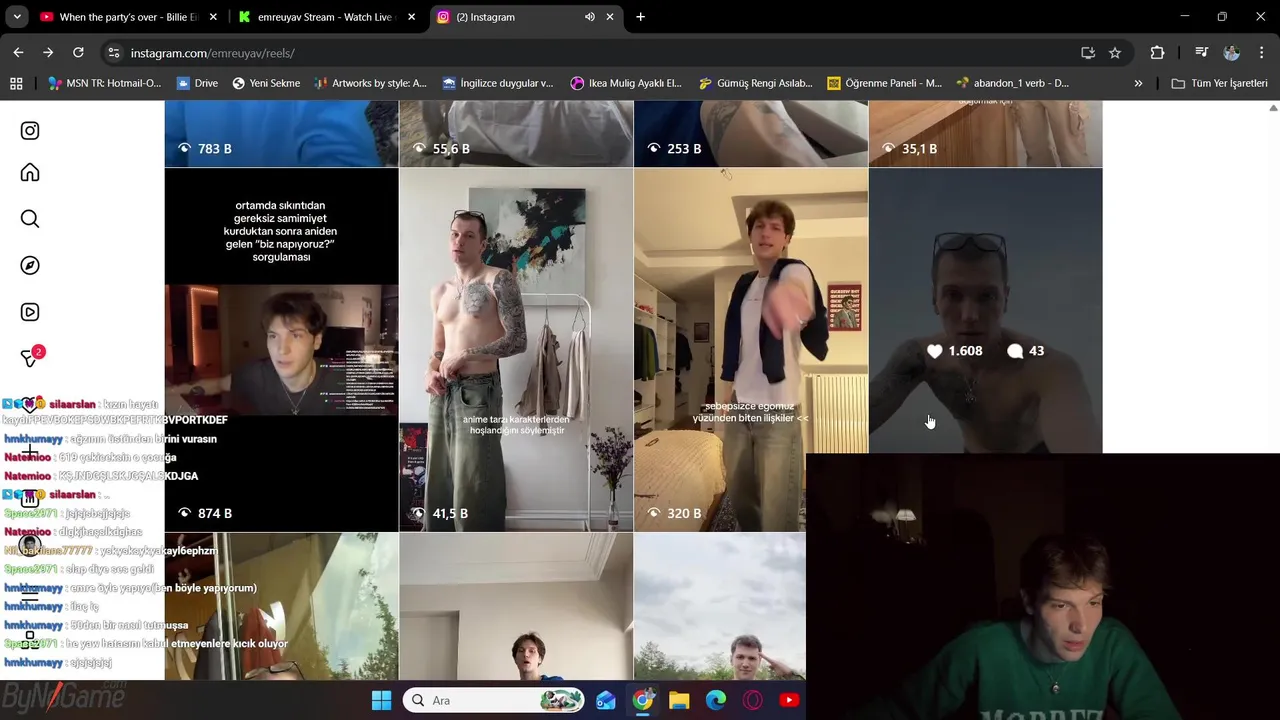
Task: Switch to the emreuyav Stream tab
Action: point(326,17)
